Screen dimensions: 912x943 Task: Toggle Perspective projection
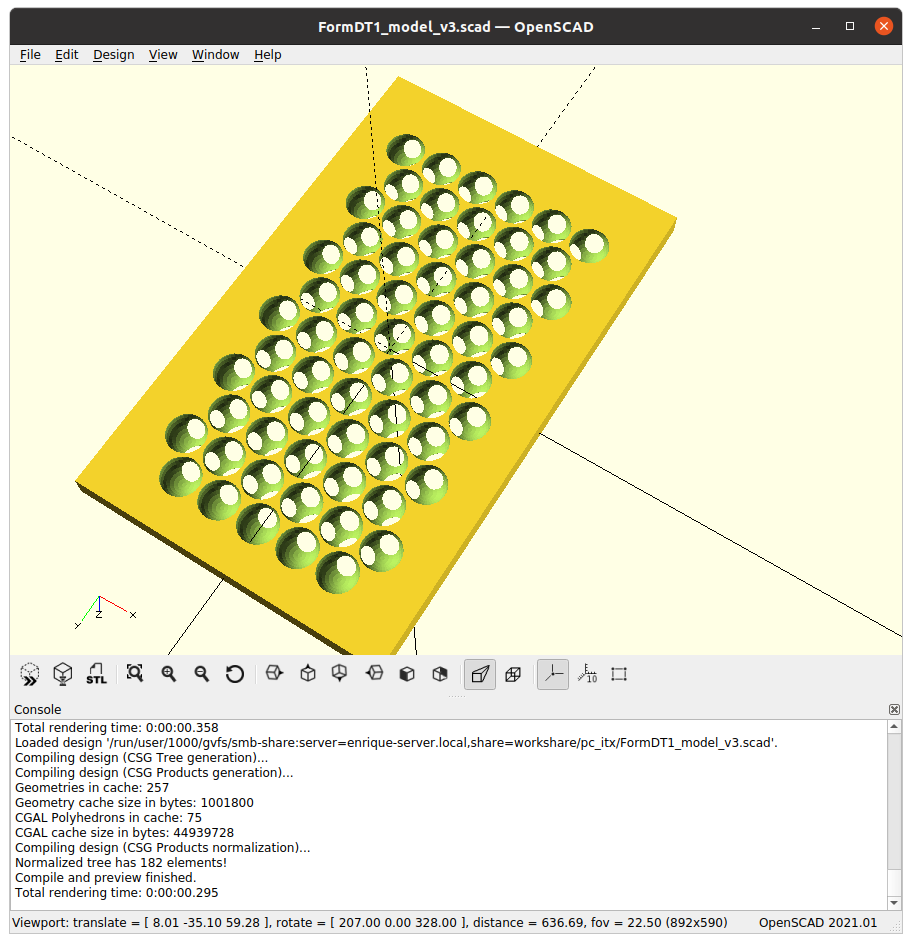click(x=480, y=674)
